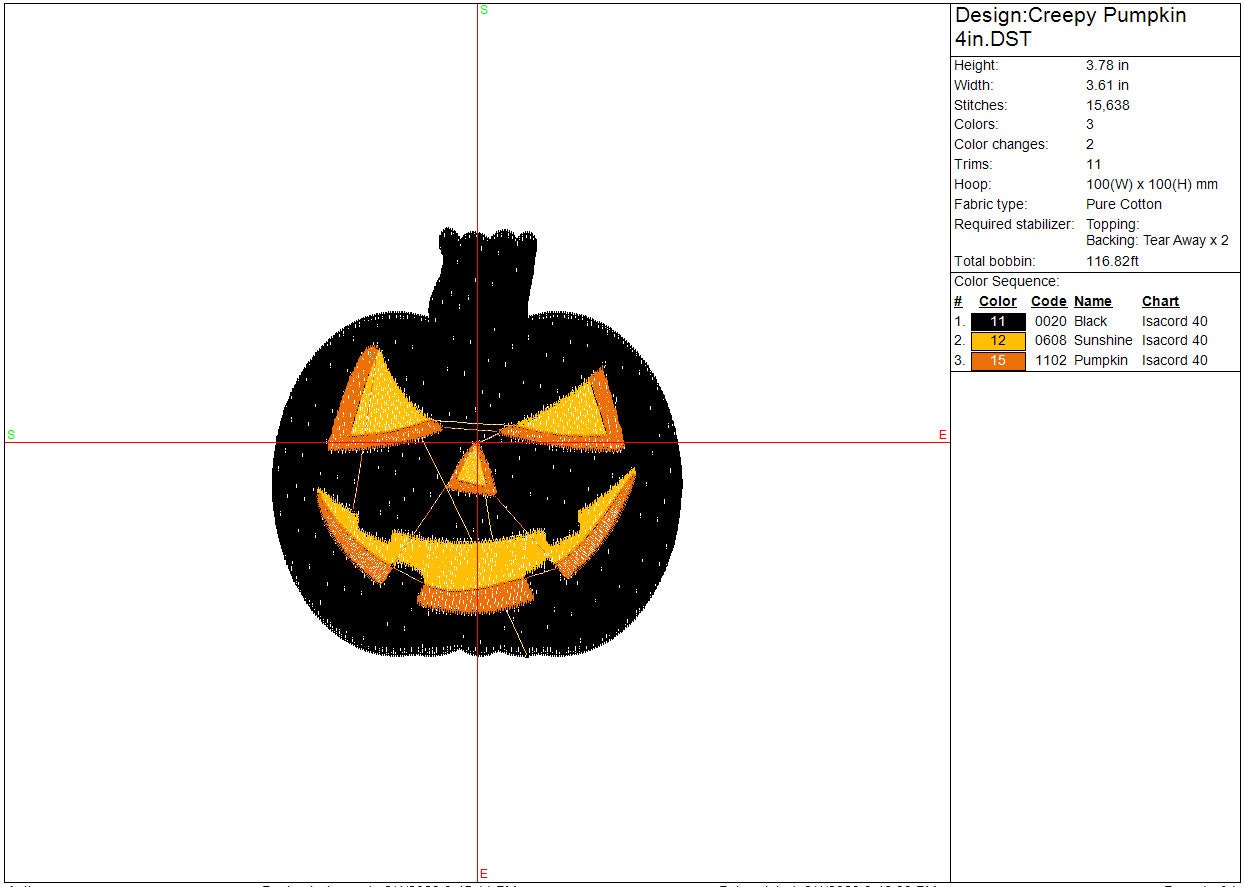Viewport: 1244px width, 887px height.
Task: Click the black color swatch numbered 11
Action: click(998, 322)
